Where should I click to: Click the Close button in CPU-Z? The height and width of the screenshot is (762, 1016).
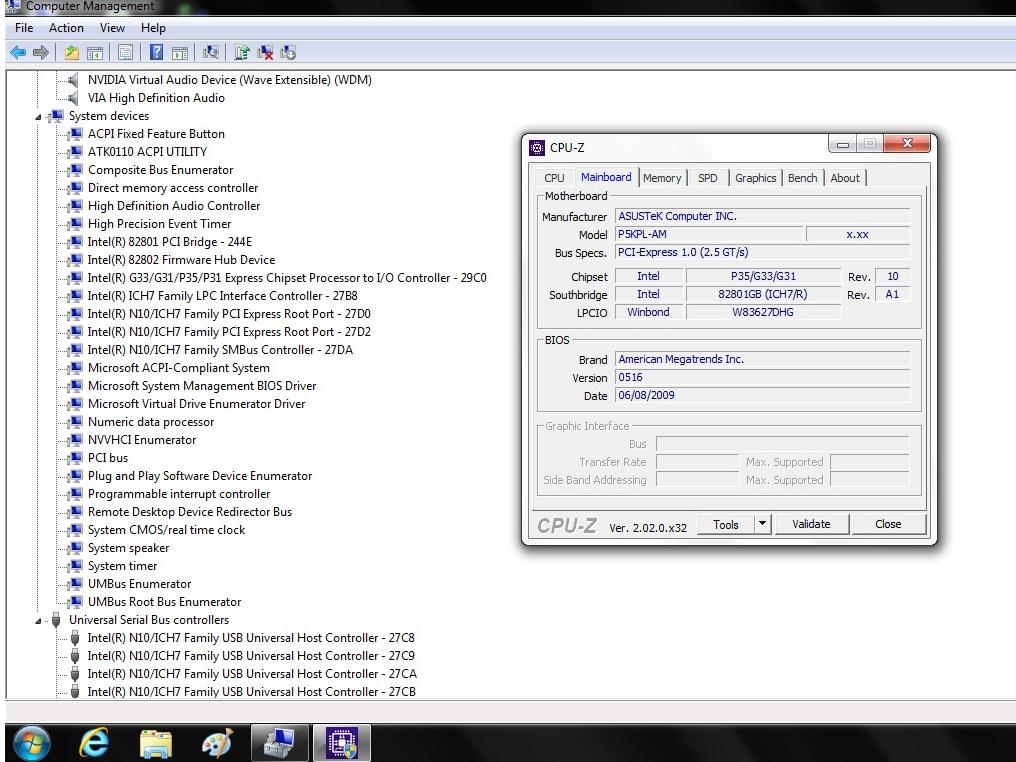[x=888, y=524]
